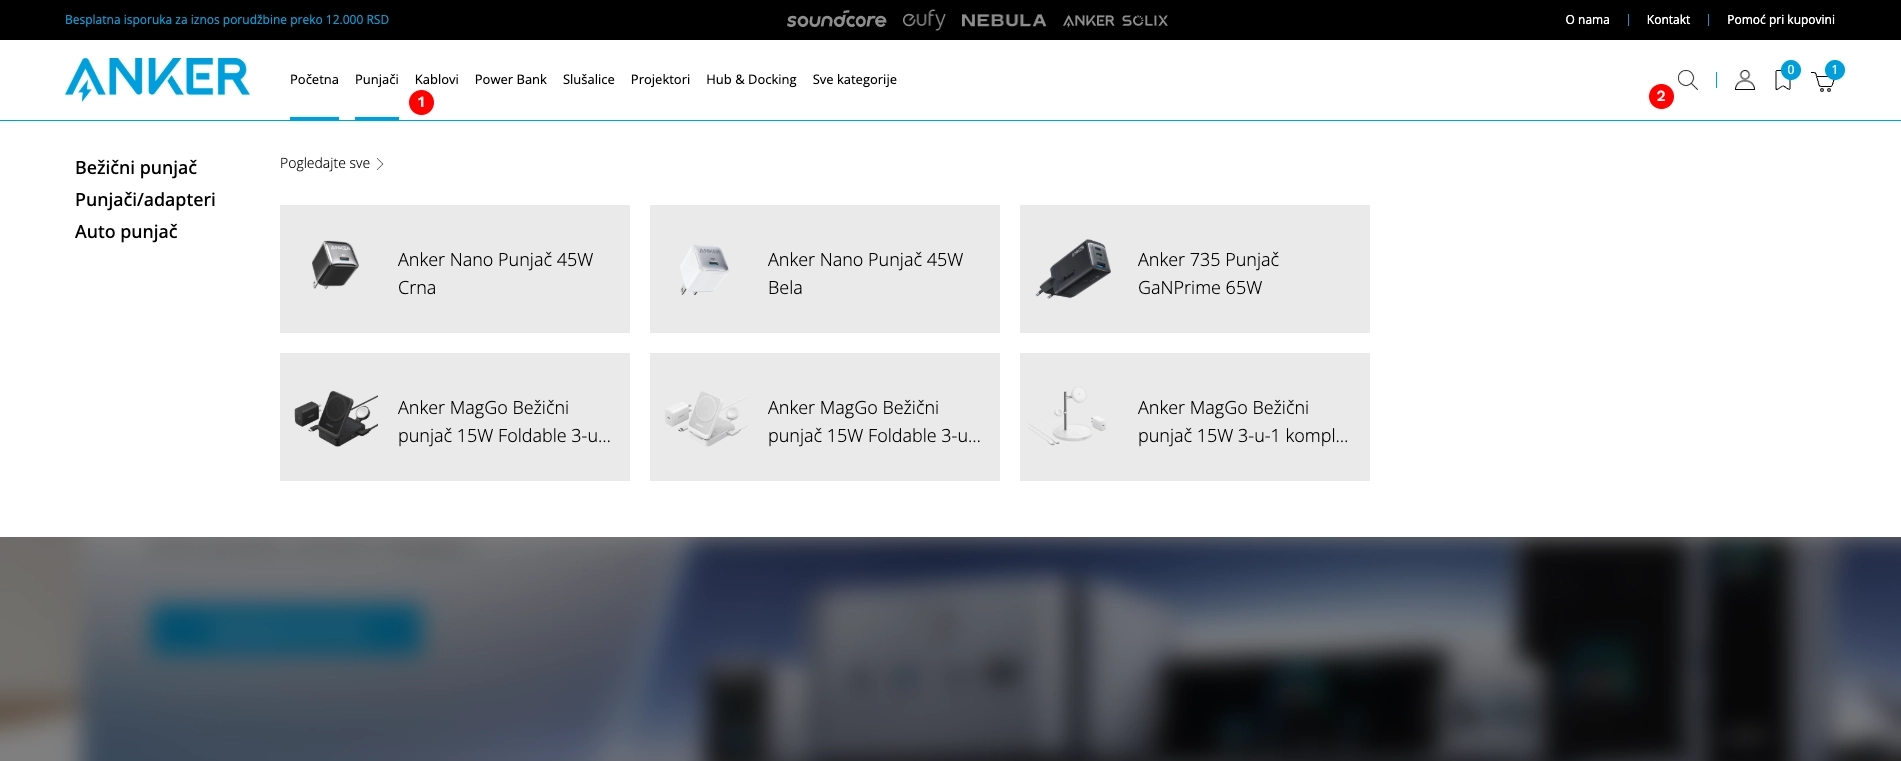Select Punjači/adapteri subcategory
1901x761 pixels.
[x=145, y=199]
